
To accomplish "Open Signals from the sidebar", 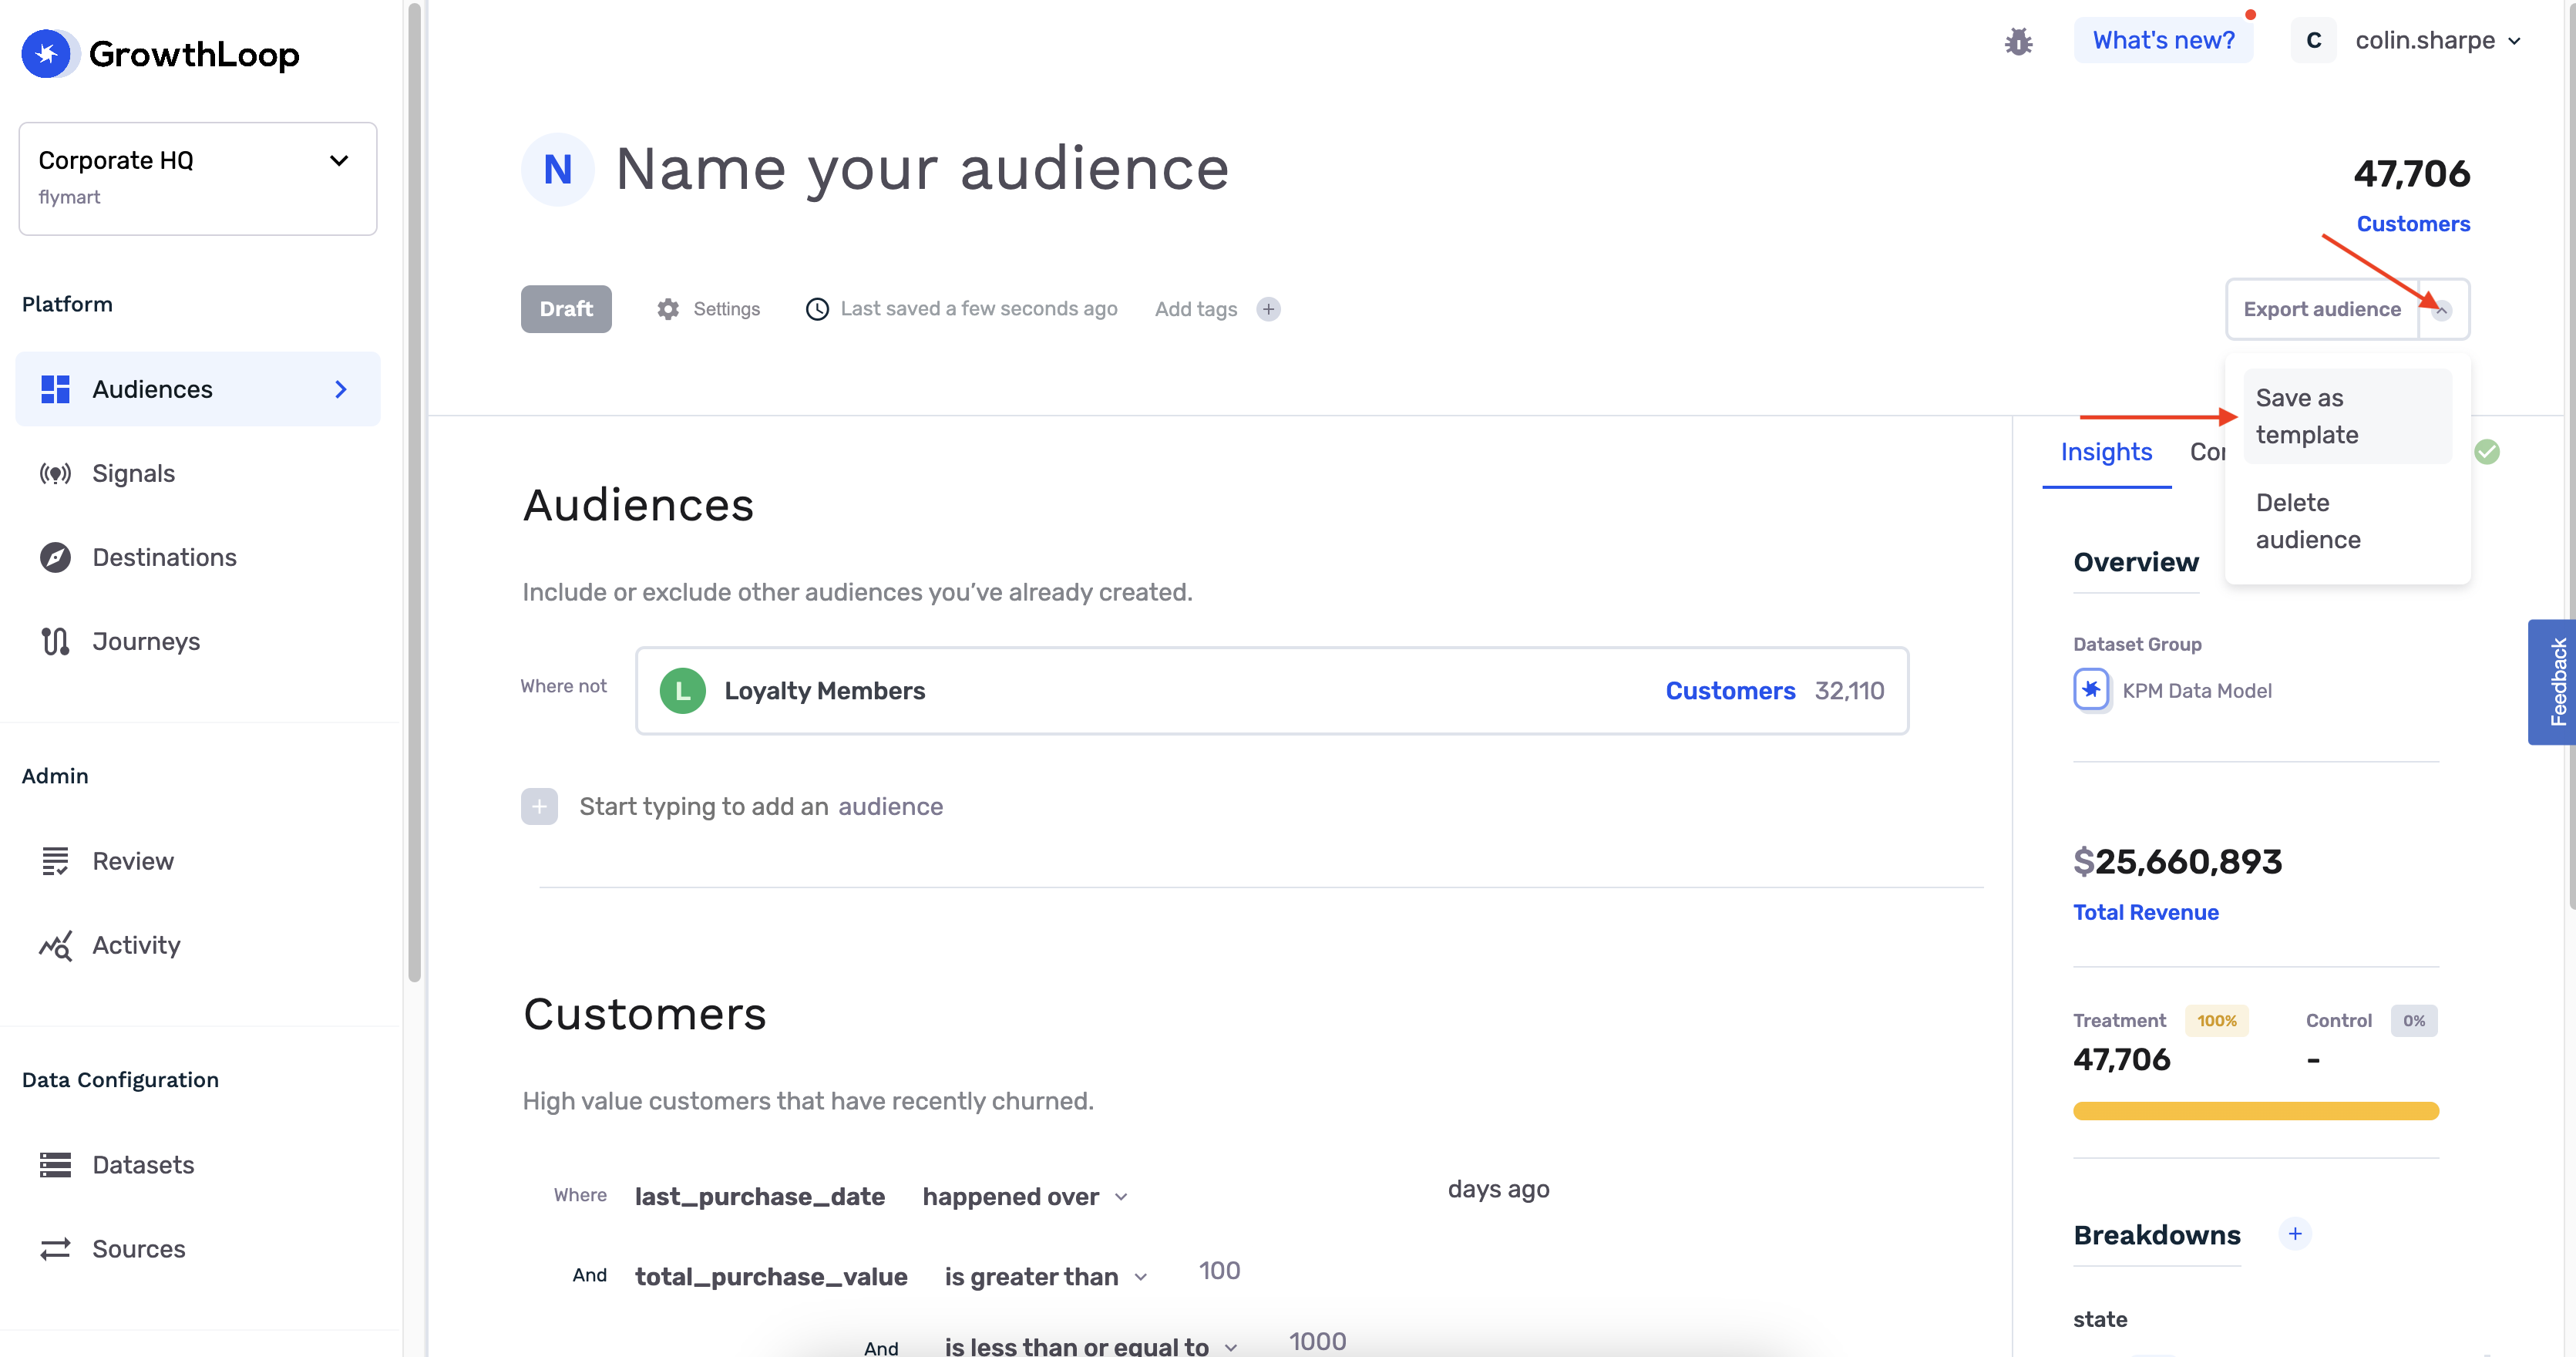I will tap(133, 473).
